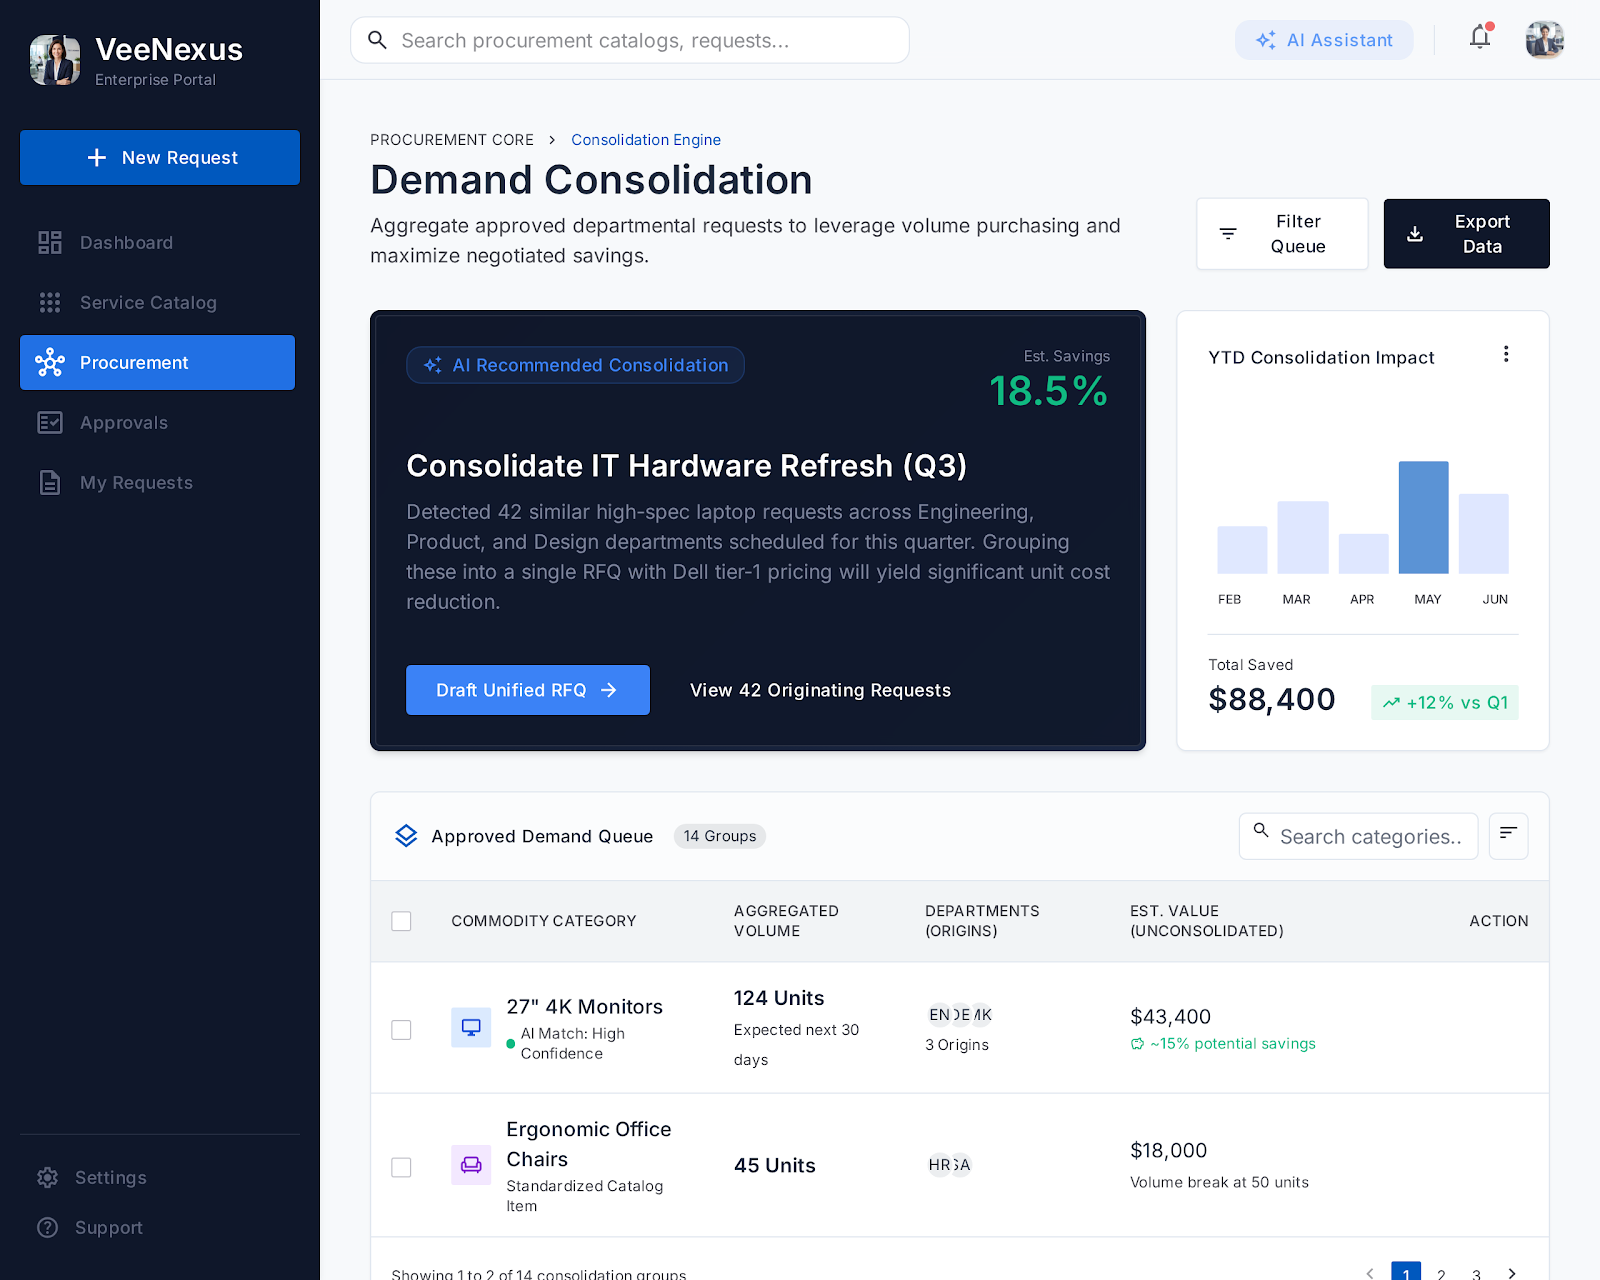Go to page 2 of the queue

[1441, 1274]
